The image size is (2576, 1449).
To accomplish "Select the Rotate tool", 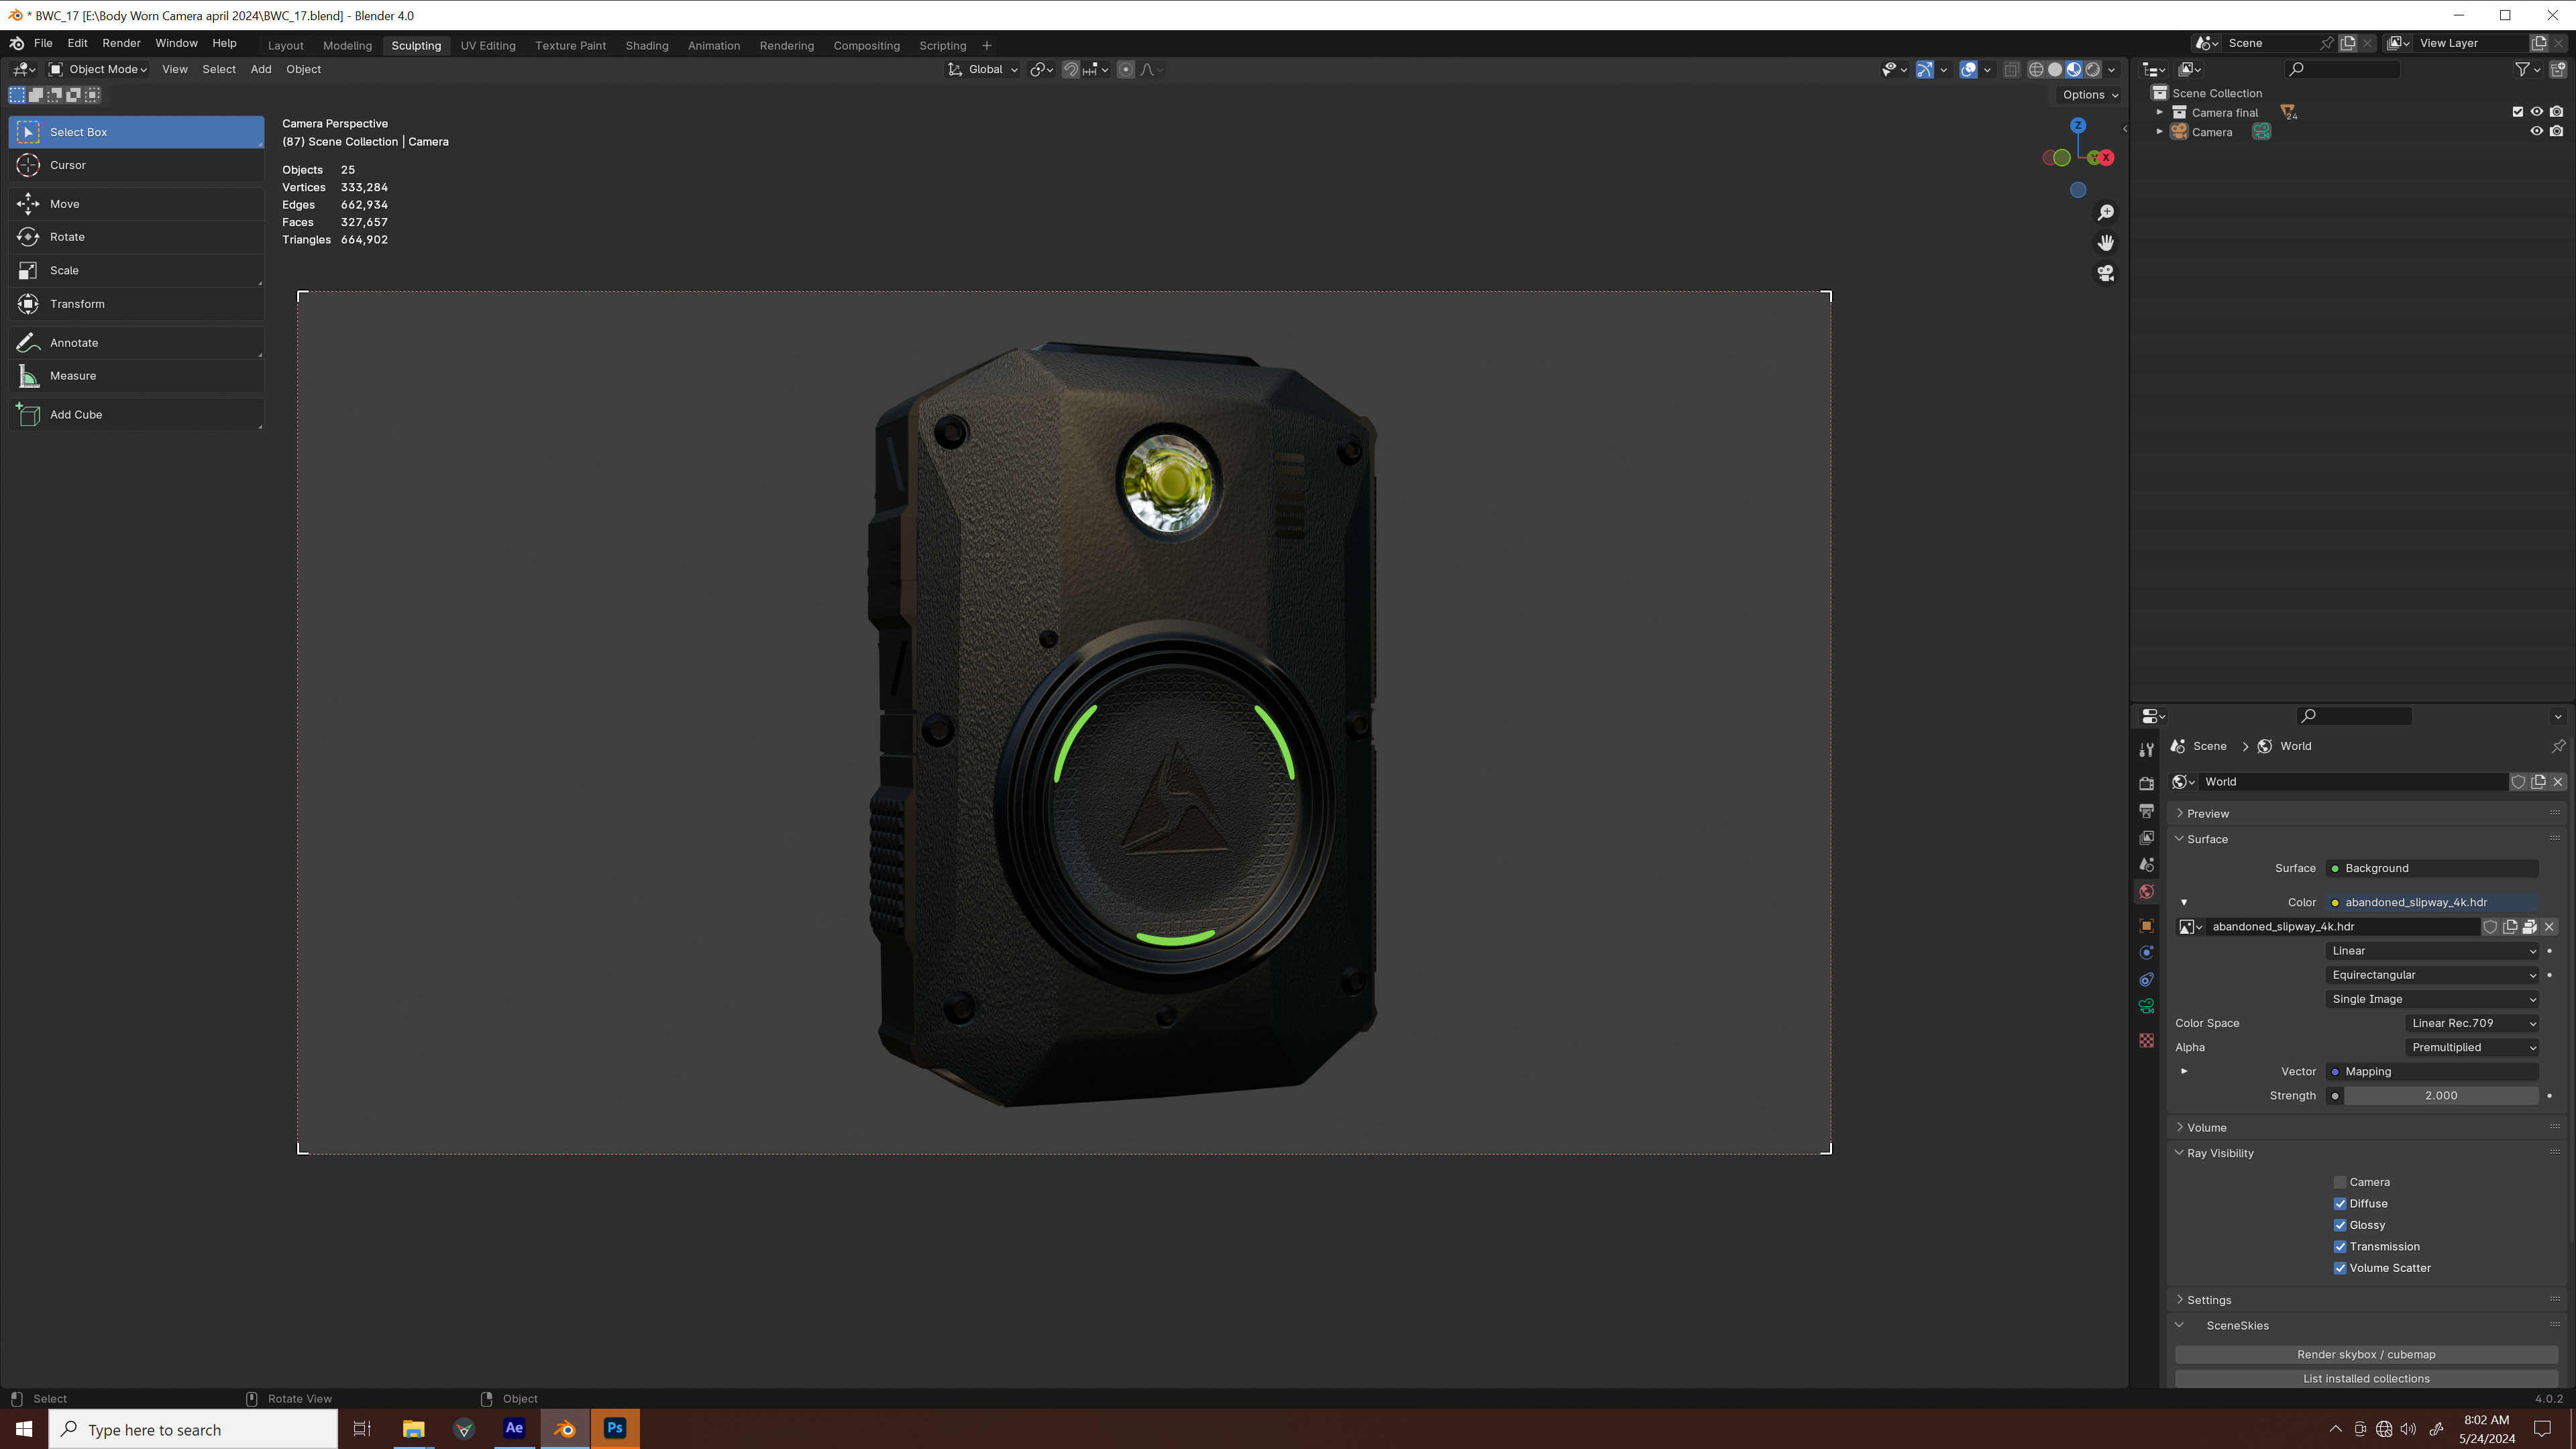I will [x=66, y=237].
